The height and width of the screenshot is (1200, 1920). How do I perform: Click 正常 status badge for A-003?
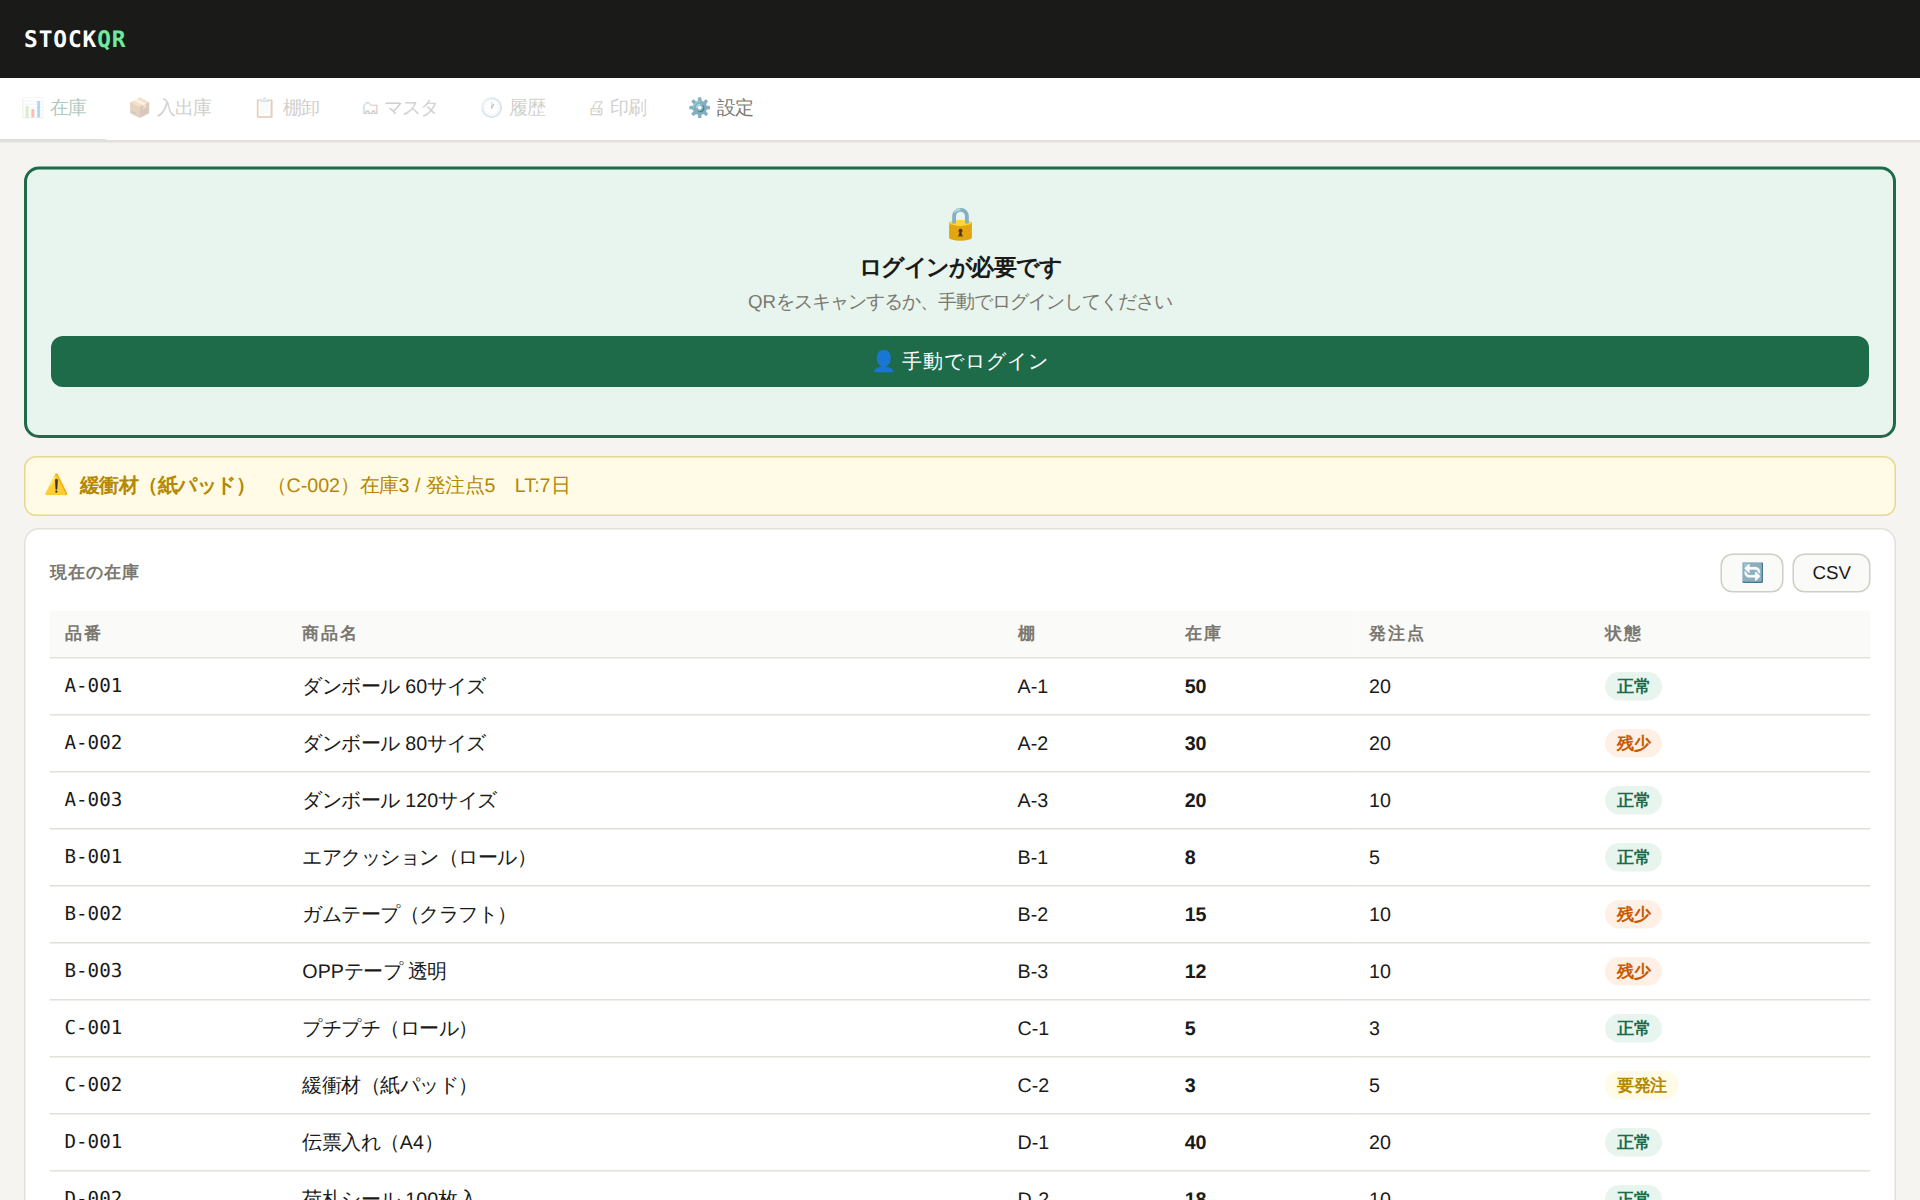(1633, 800)
